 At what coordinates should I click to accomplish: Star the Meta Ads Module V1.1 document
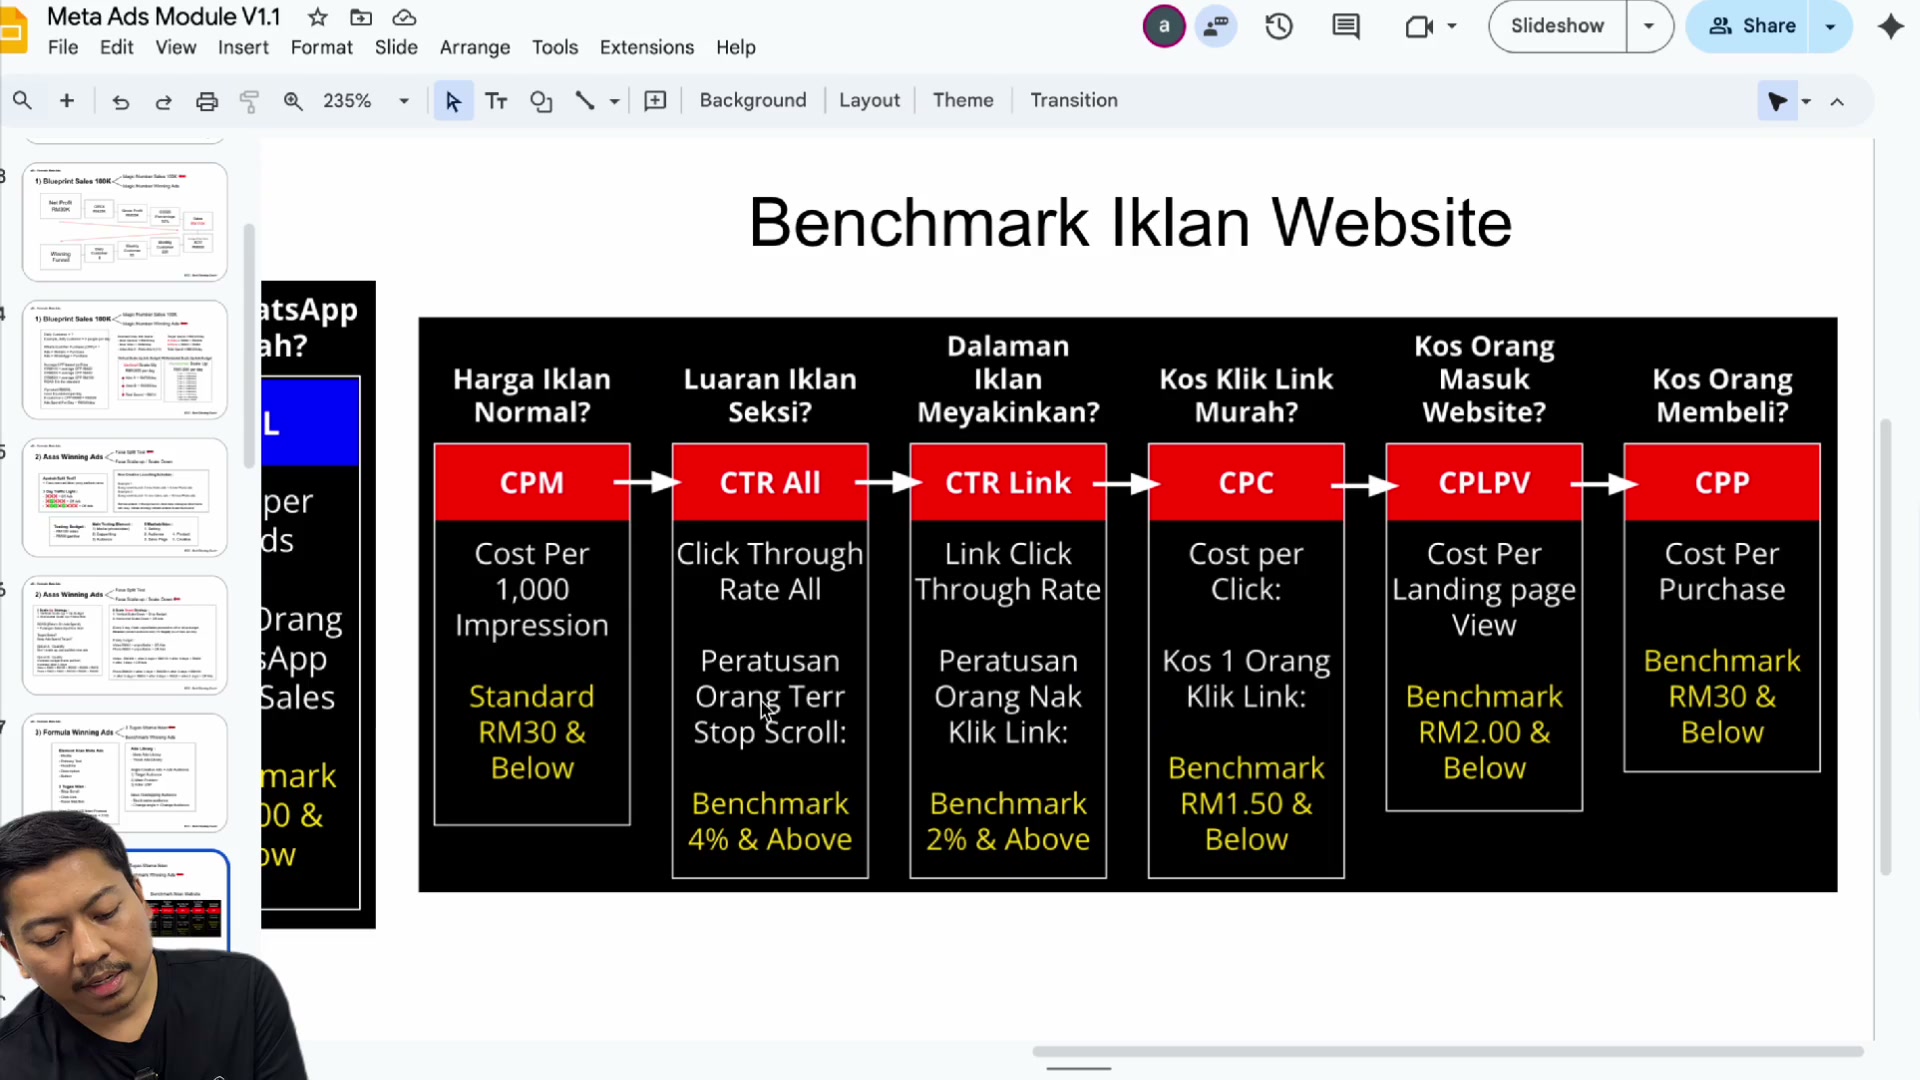(x=317, y=17)
